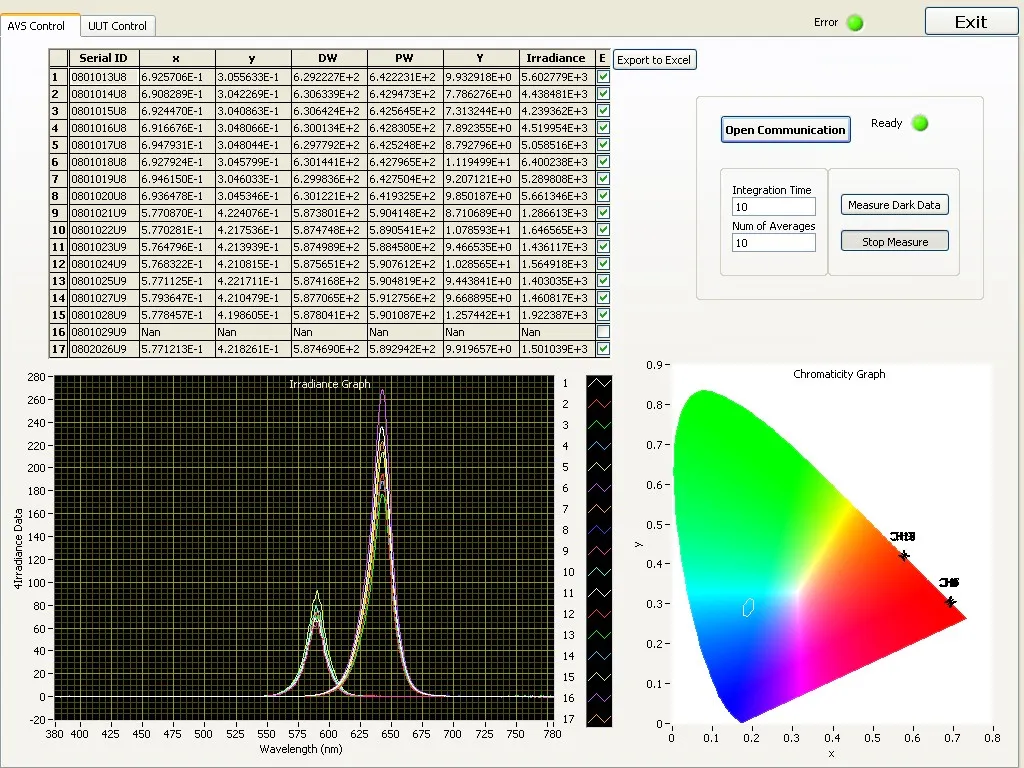Click the Stop Measure button
Screen dimensions: 1024x768
[x=894, y=242]
